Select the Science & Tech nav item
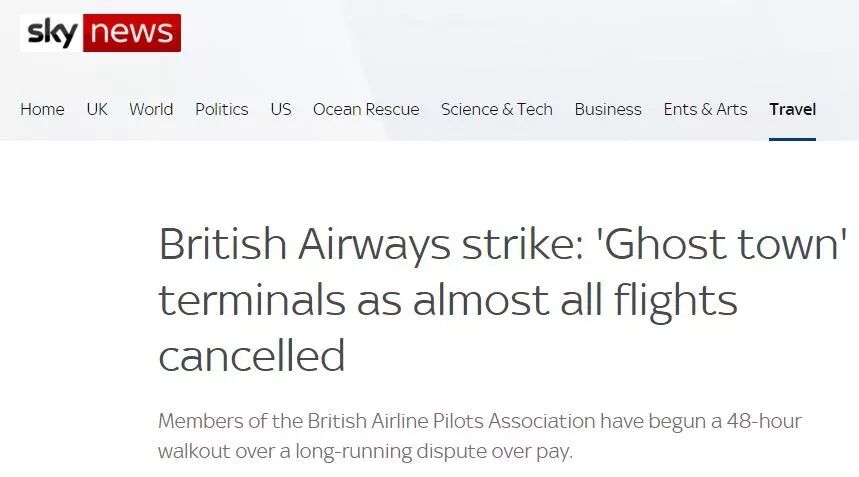Viewport: 859px width, 477px height. pyautogui.click(x=497, y=109)
